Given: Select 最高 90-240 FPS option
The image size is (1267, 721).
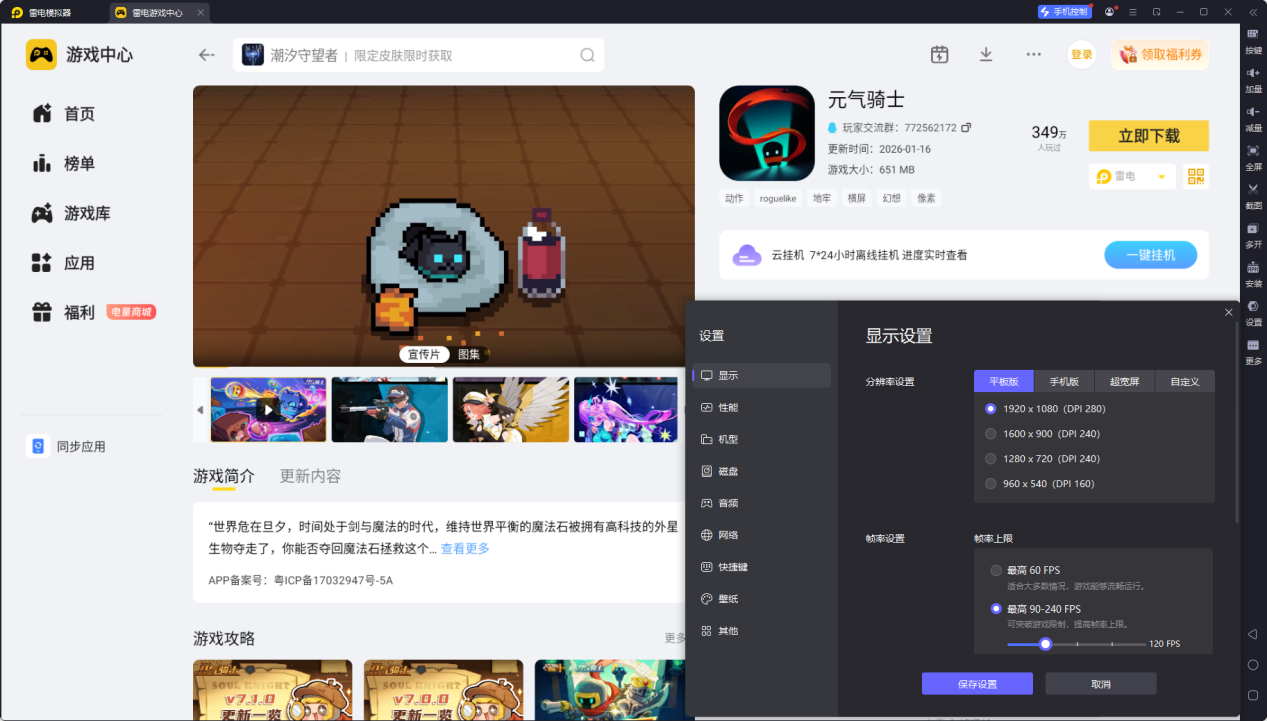Looking at the screenshot, I should click(x=1035, y=609).
